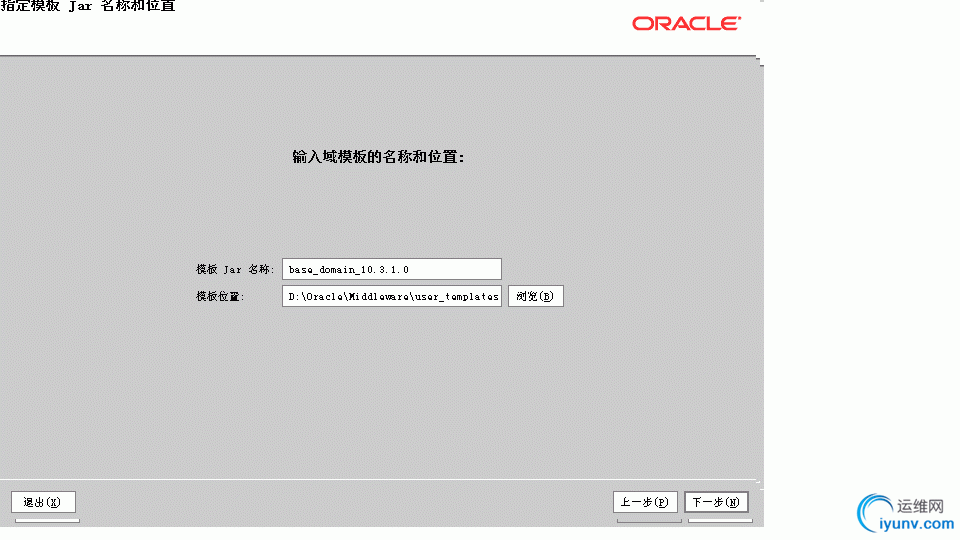Open the Browse (浏览) button
This screenshot has height=540, width=960.
point(536,296)
